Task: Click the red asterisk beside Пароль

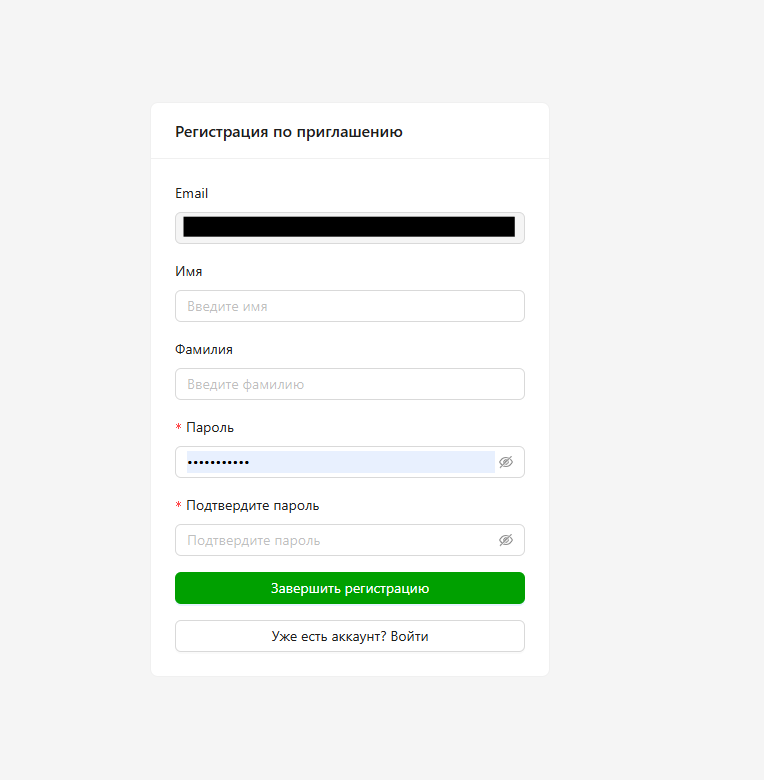Action: pyautogui.click(x=179, y=428)
